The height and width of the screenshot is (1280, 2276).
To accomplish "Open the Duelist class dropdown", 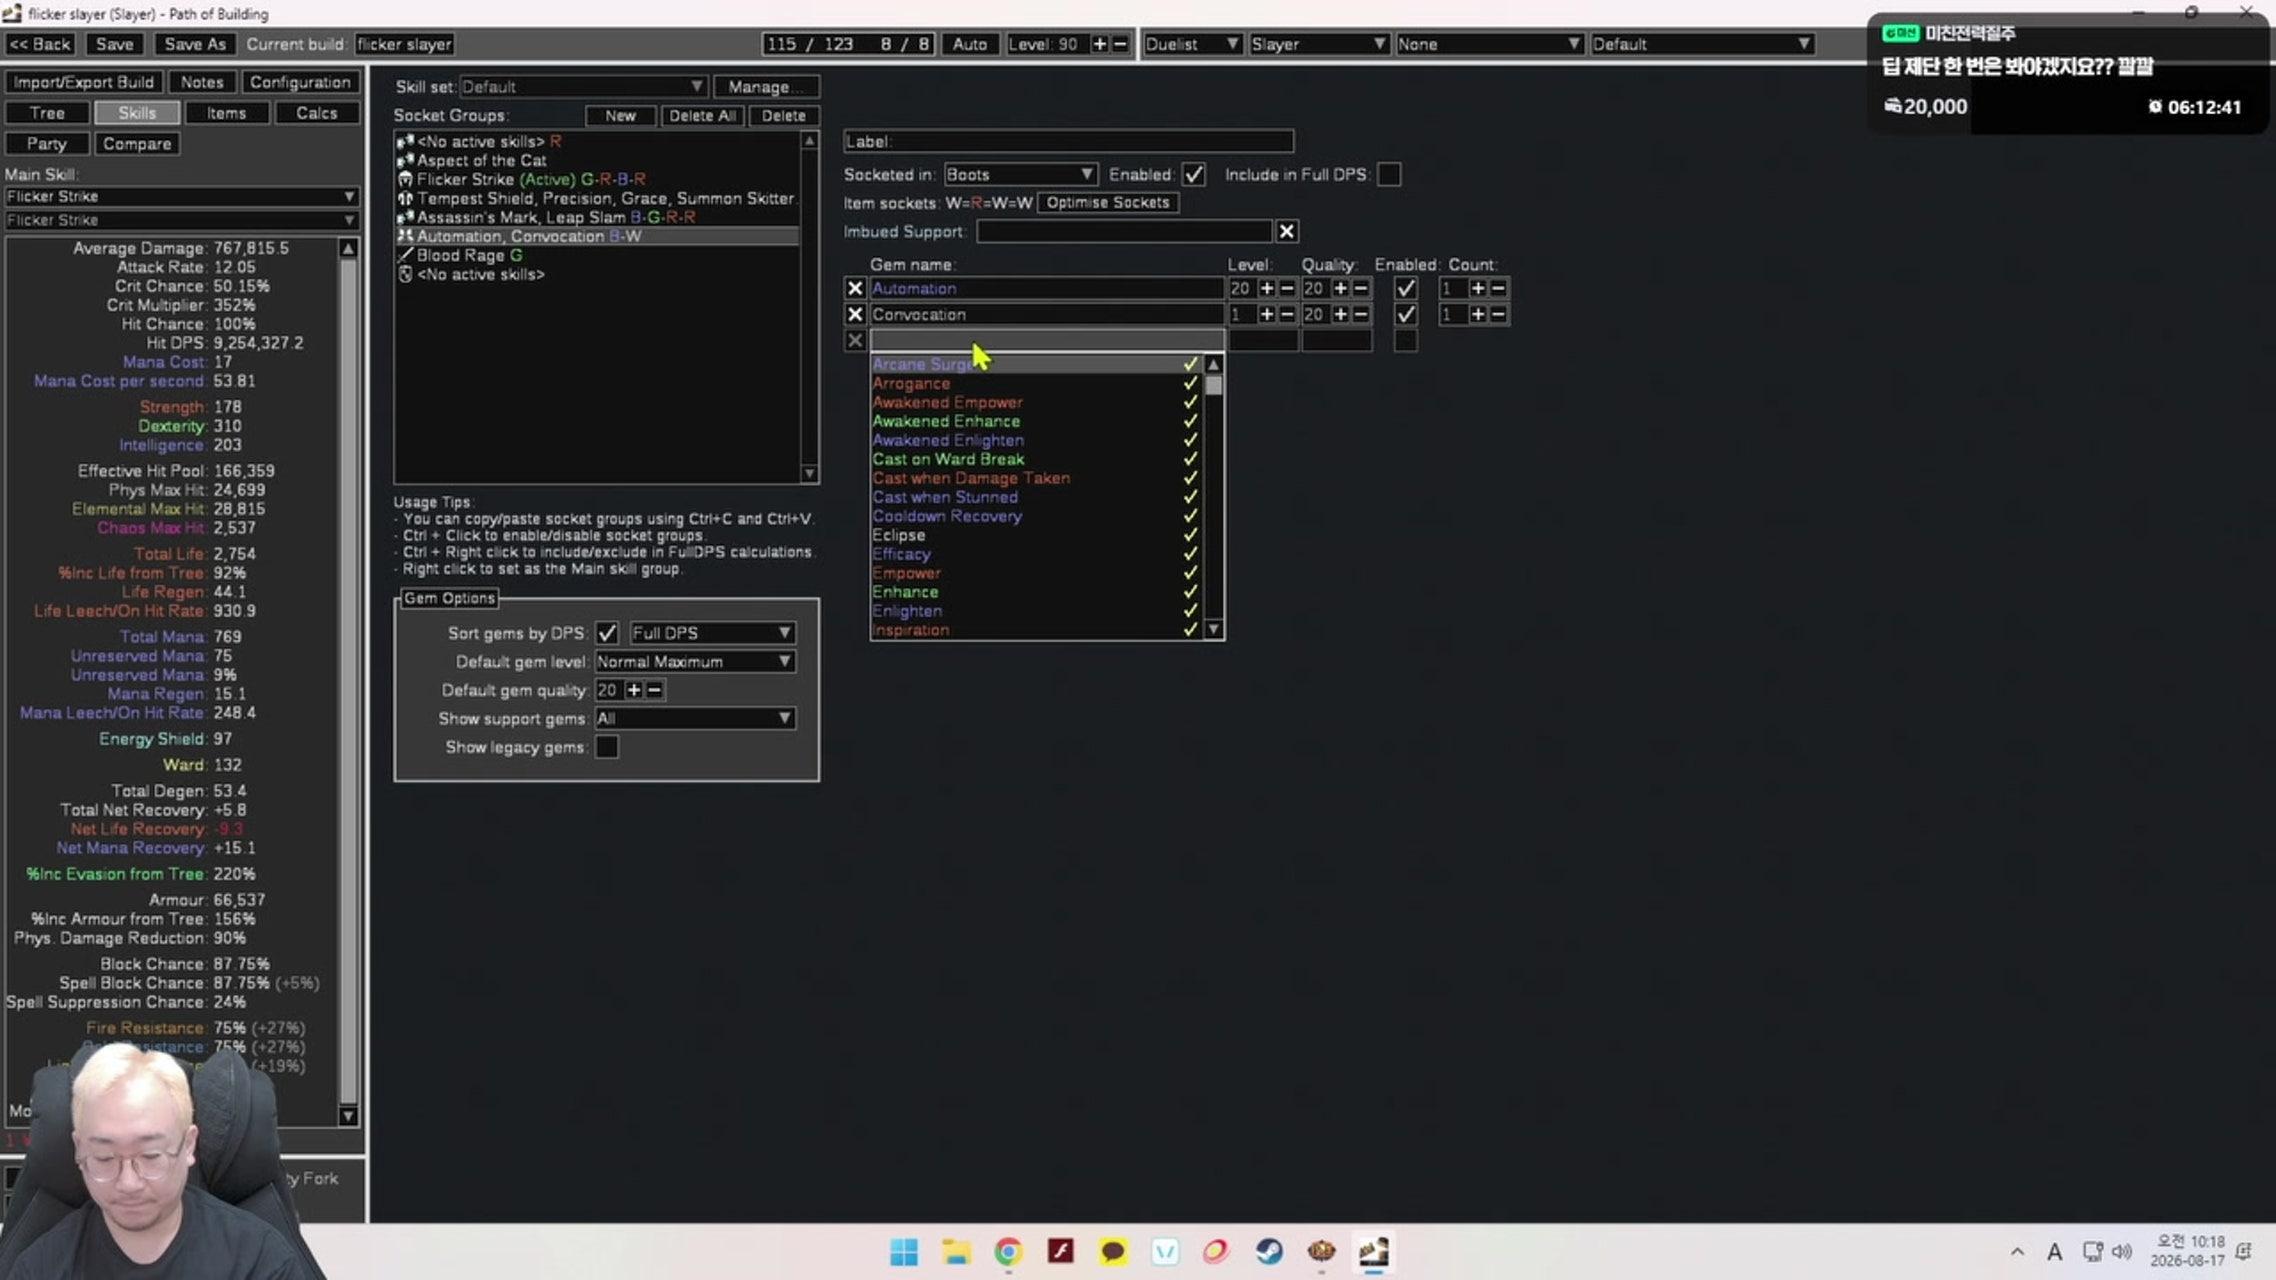I will (1192, 44).
